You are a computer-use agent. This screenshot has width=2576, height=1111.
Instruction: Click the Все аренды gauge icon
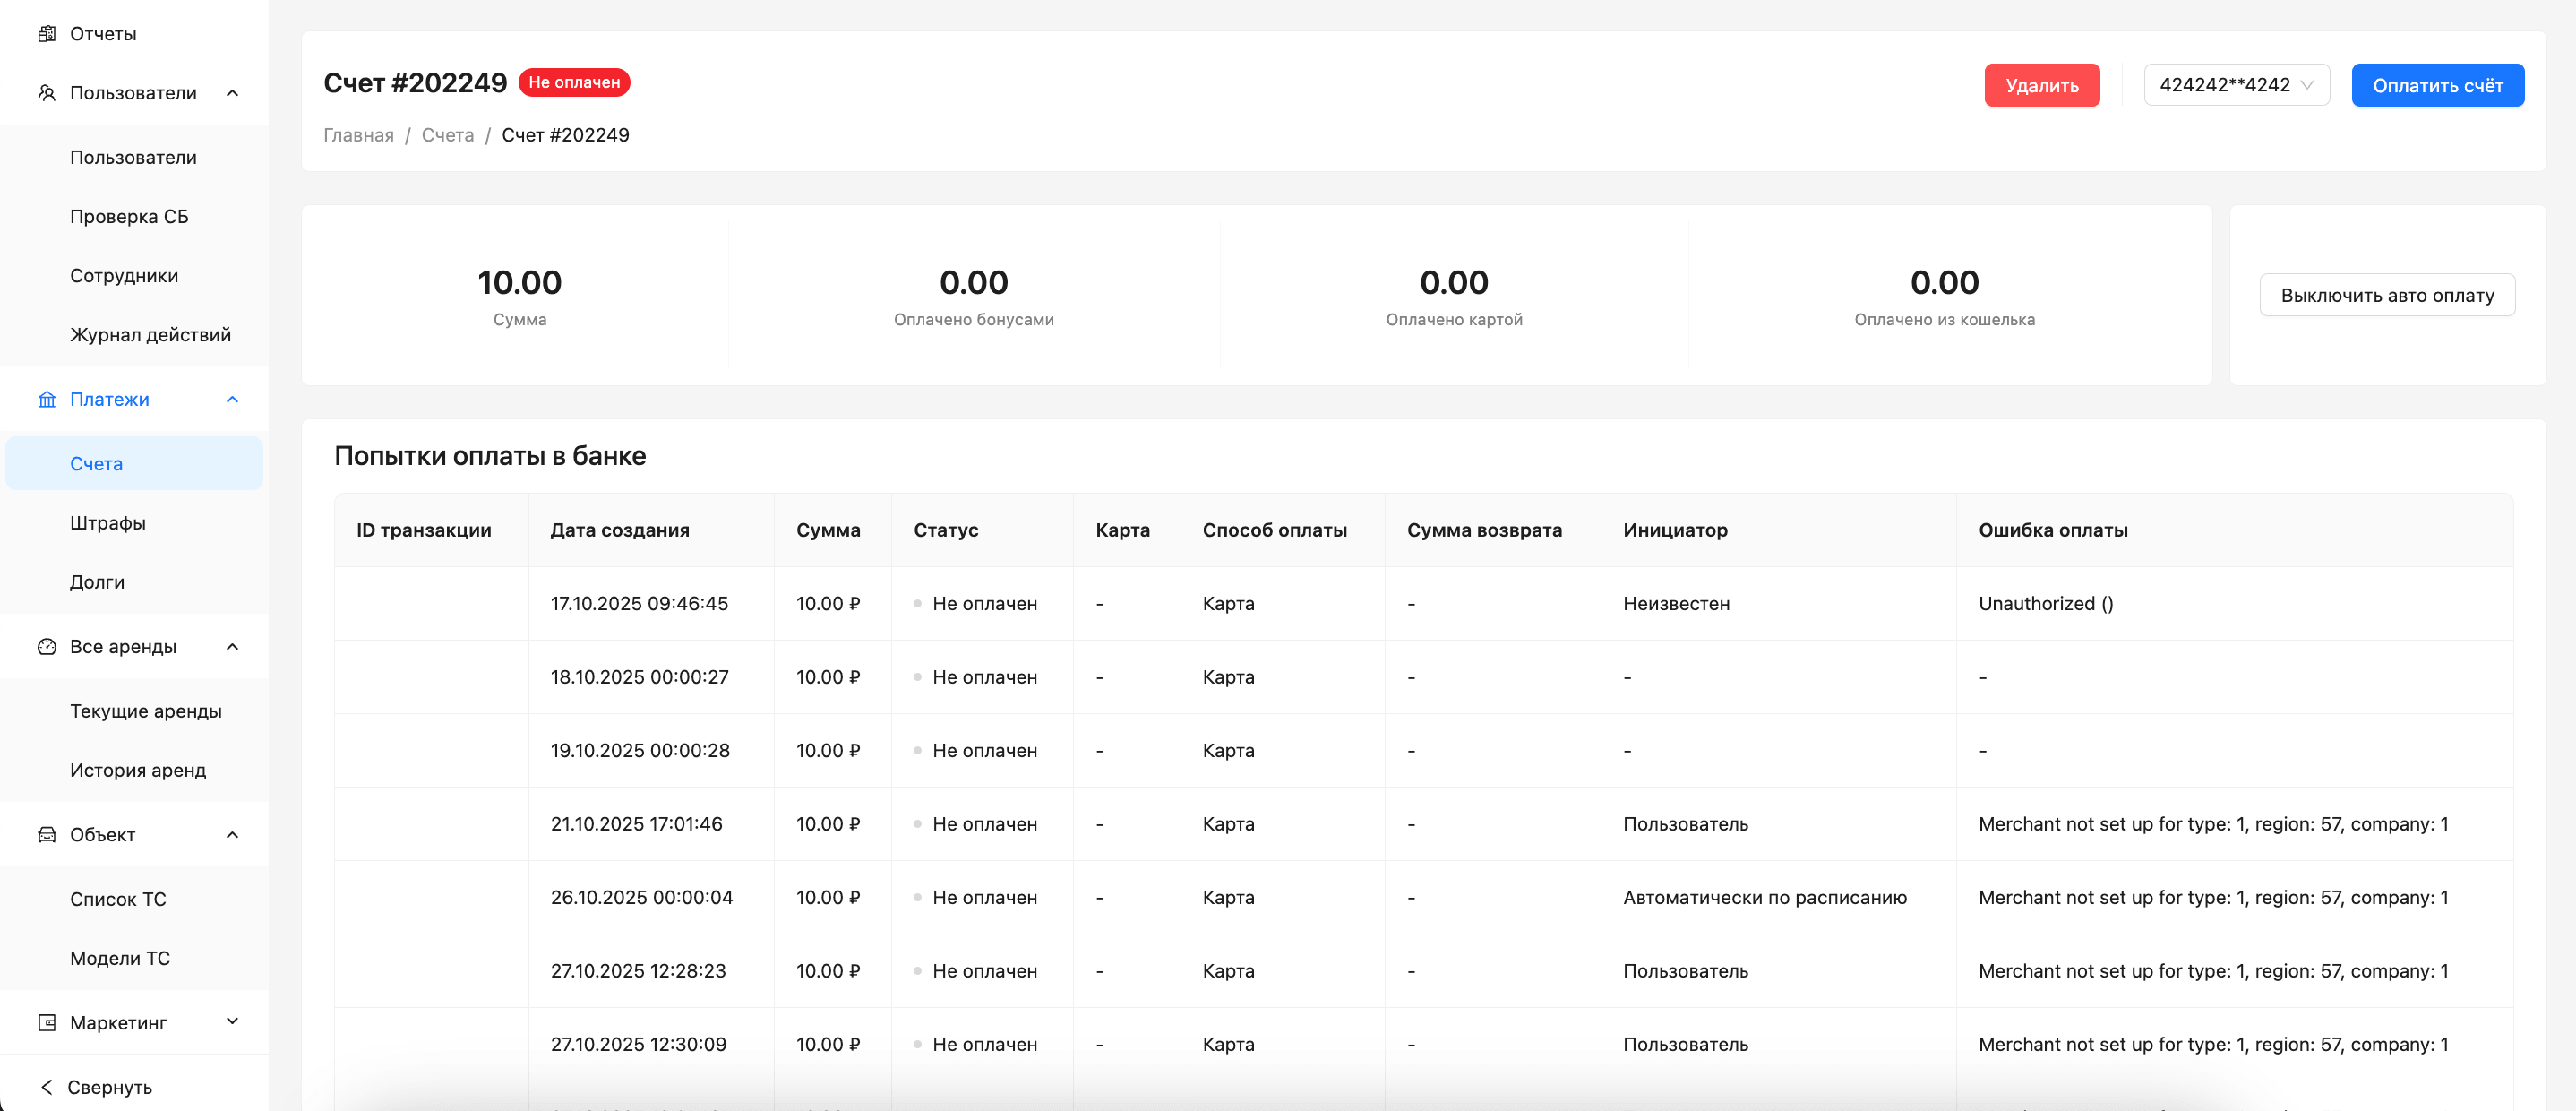(x=46, y=647)
